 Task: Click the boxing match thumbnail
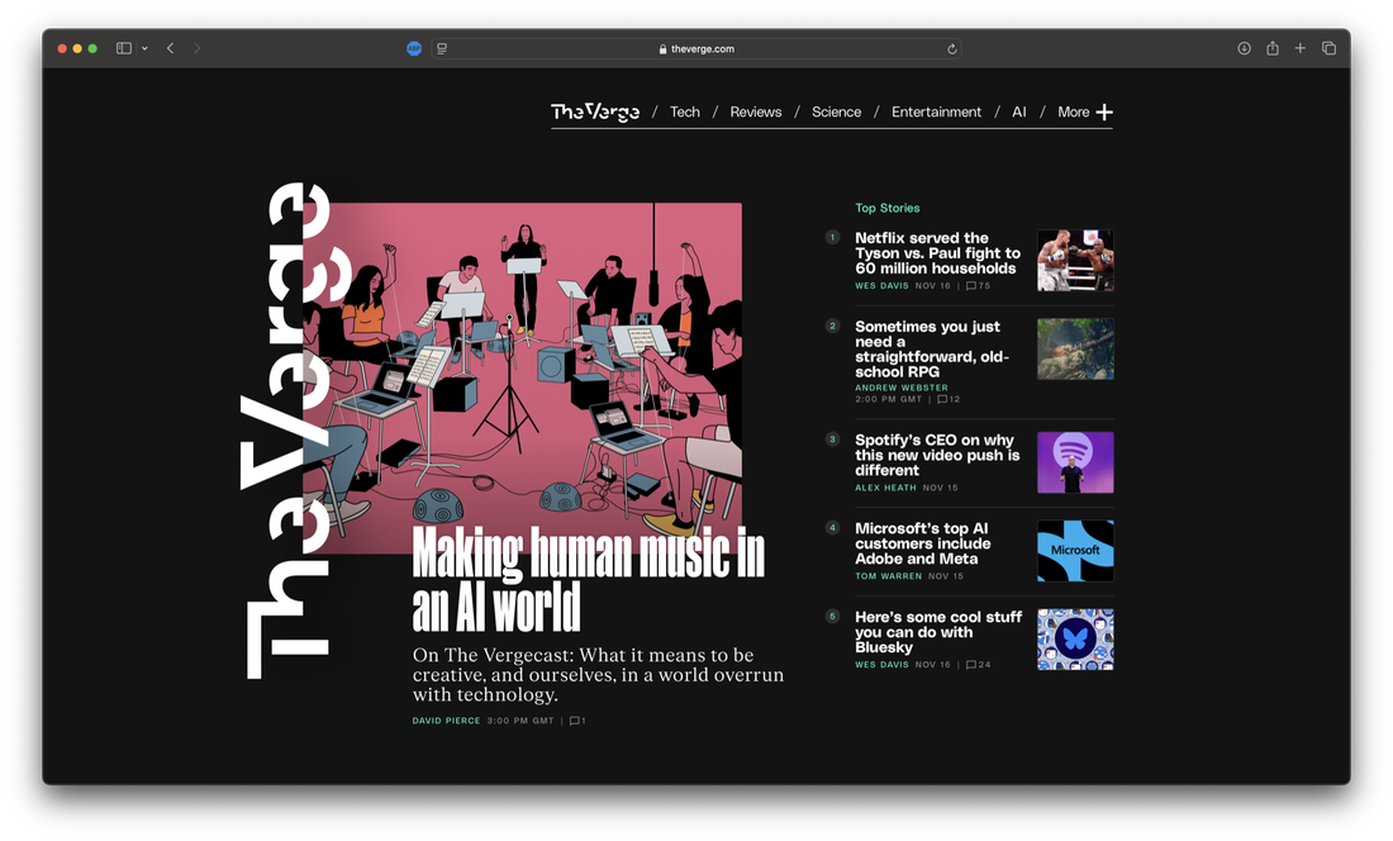pos(1075,260)
